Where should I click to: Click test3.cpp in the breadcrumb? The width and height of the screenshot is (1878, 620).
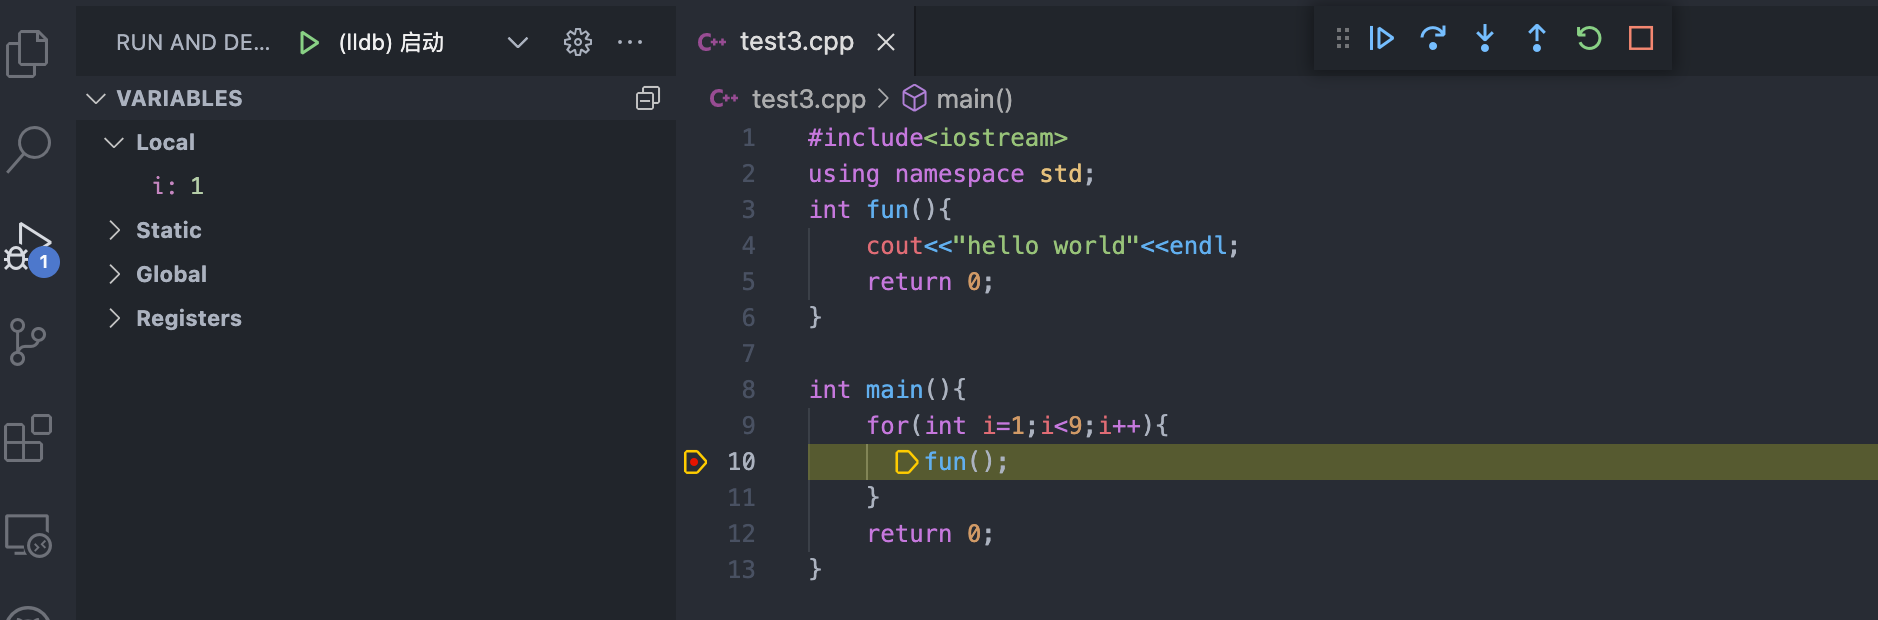tap(808, 99)
